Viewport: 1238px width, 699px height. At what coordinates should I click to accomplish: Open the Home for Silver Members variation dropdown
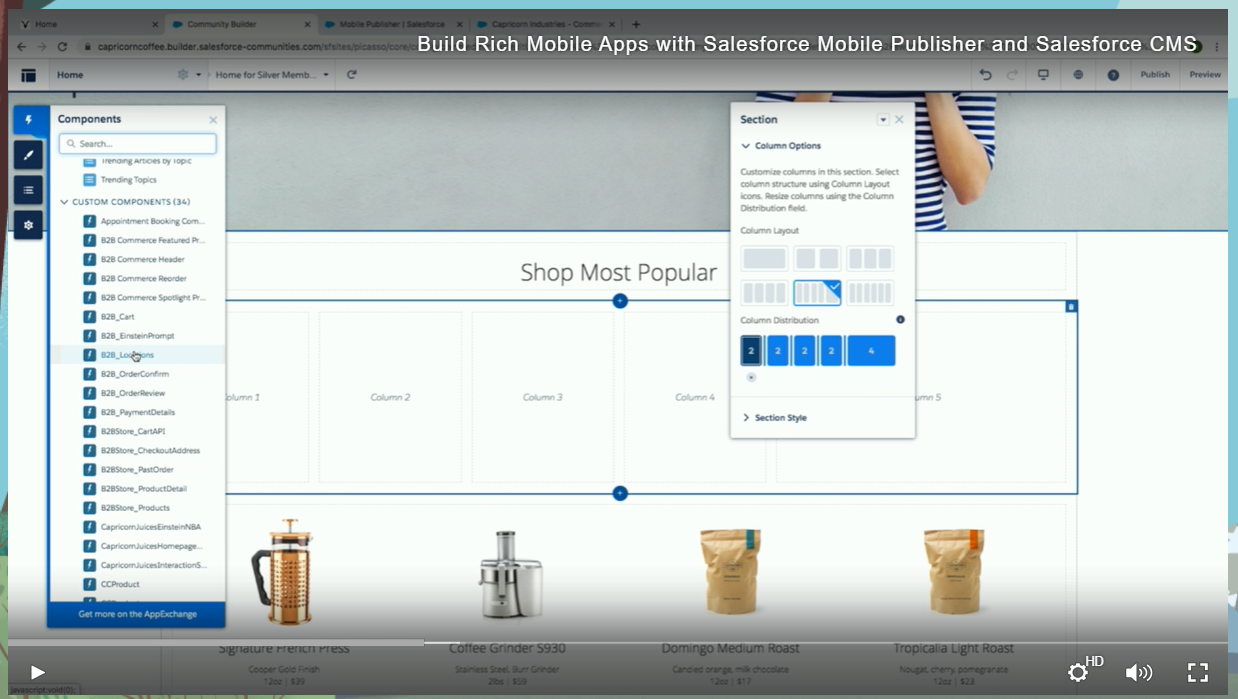[272, 75]
